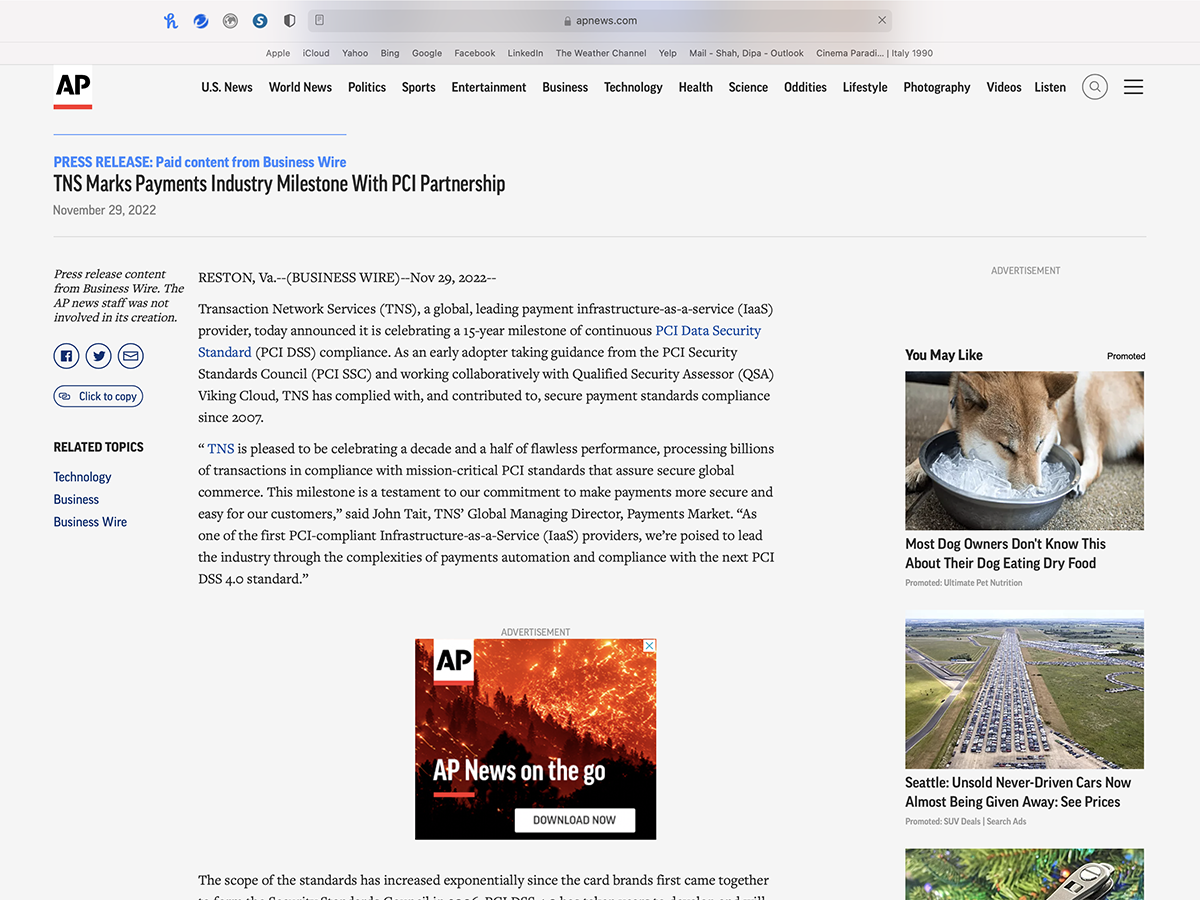Click the 'Click to copy' link button

pos(98,396)
